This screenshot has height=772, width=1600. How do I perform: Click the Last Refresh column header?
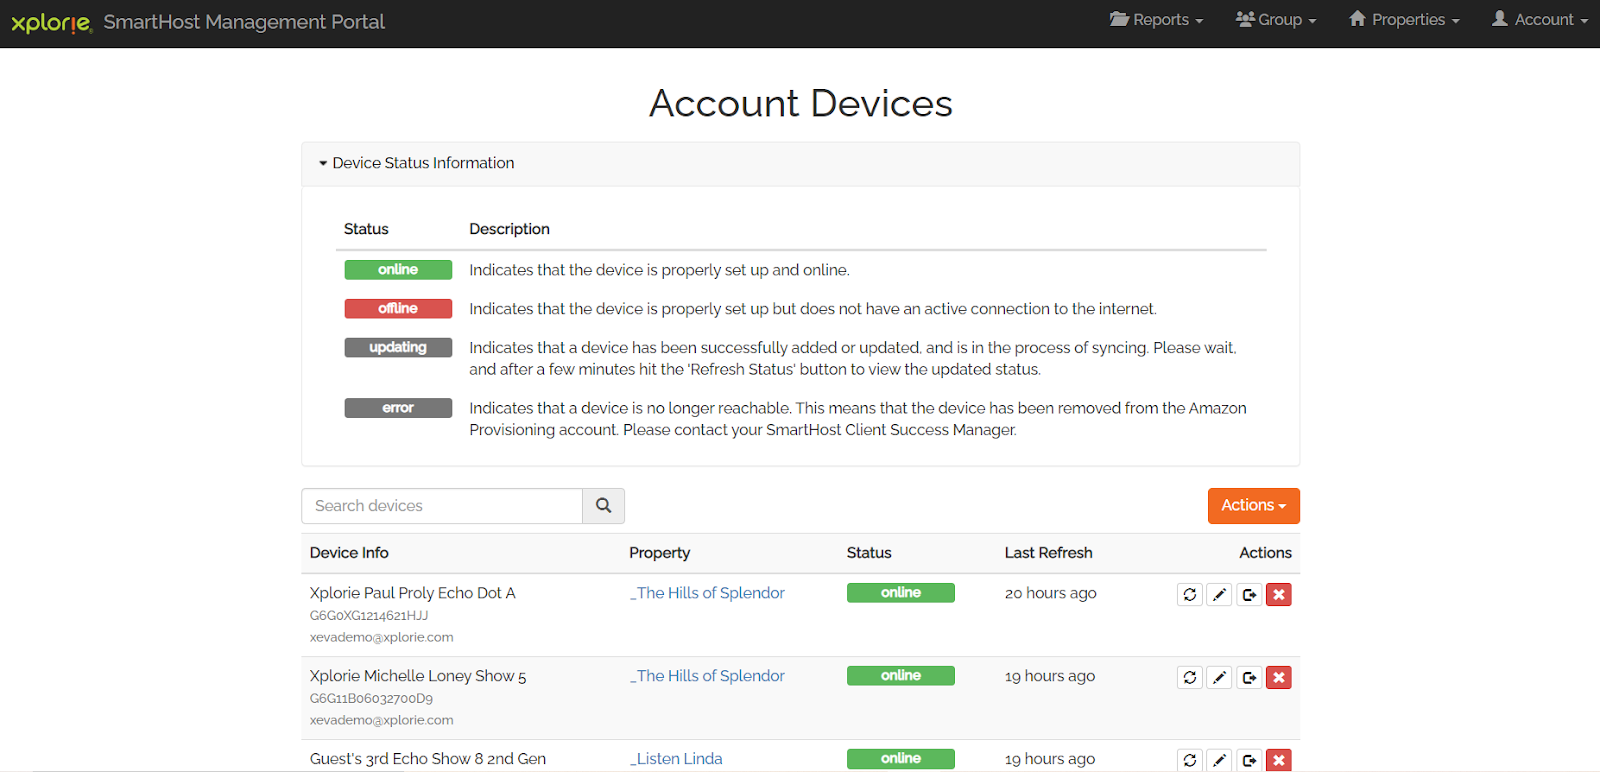click(x=1049, y=553)
